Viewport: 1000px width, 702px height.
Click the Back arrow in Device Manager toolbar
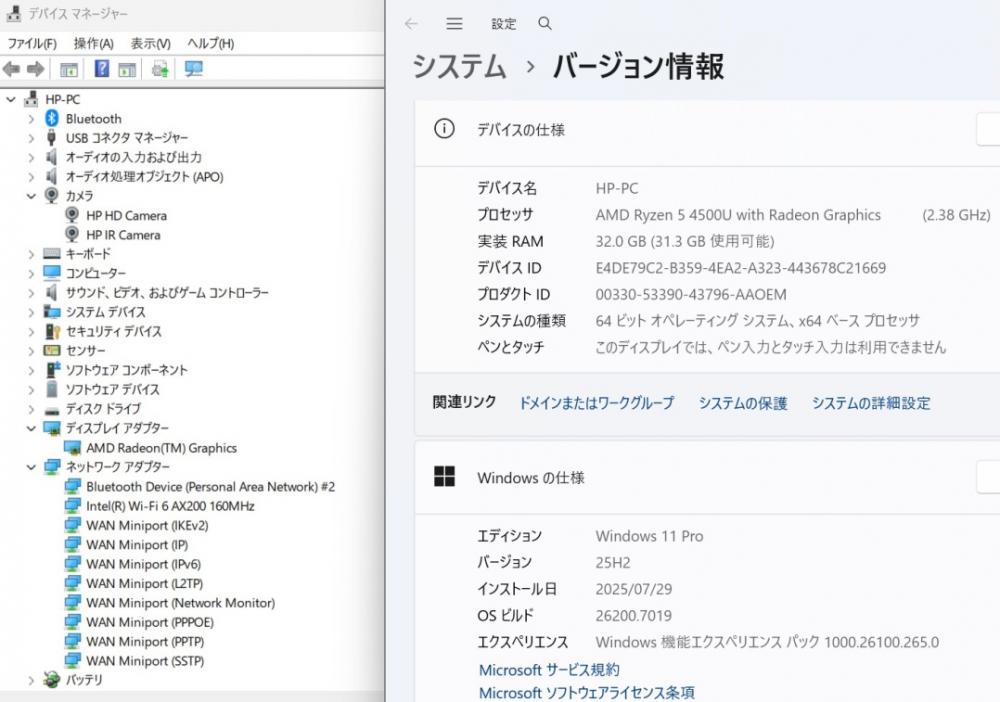[x=11, y=69]
